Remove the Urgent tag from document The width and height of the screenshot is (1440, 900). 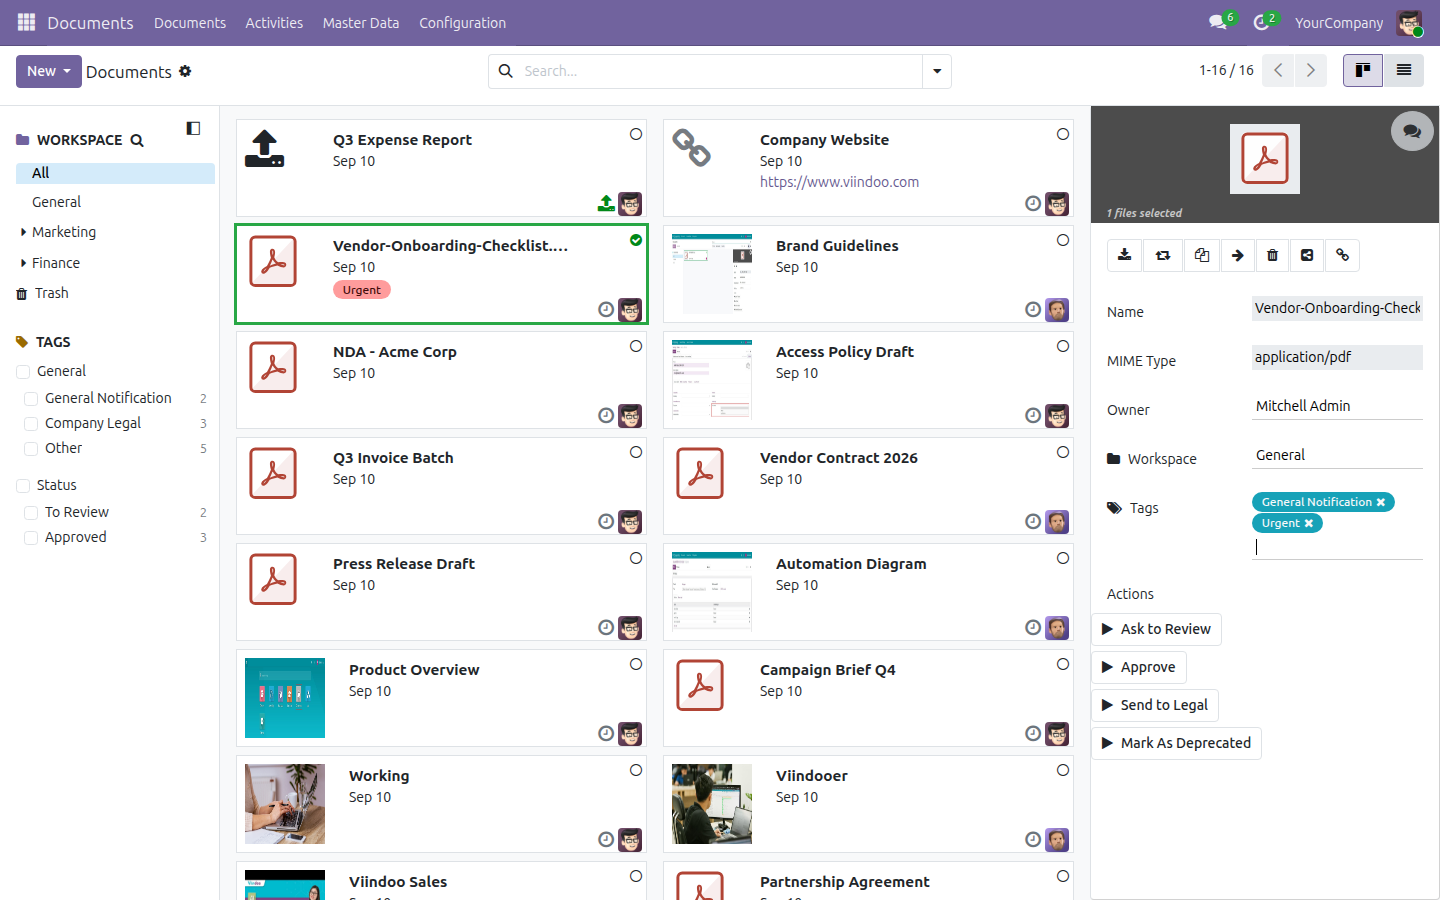pyautogui.click(x=1308, y=524)
